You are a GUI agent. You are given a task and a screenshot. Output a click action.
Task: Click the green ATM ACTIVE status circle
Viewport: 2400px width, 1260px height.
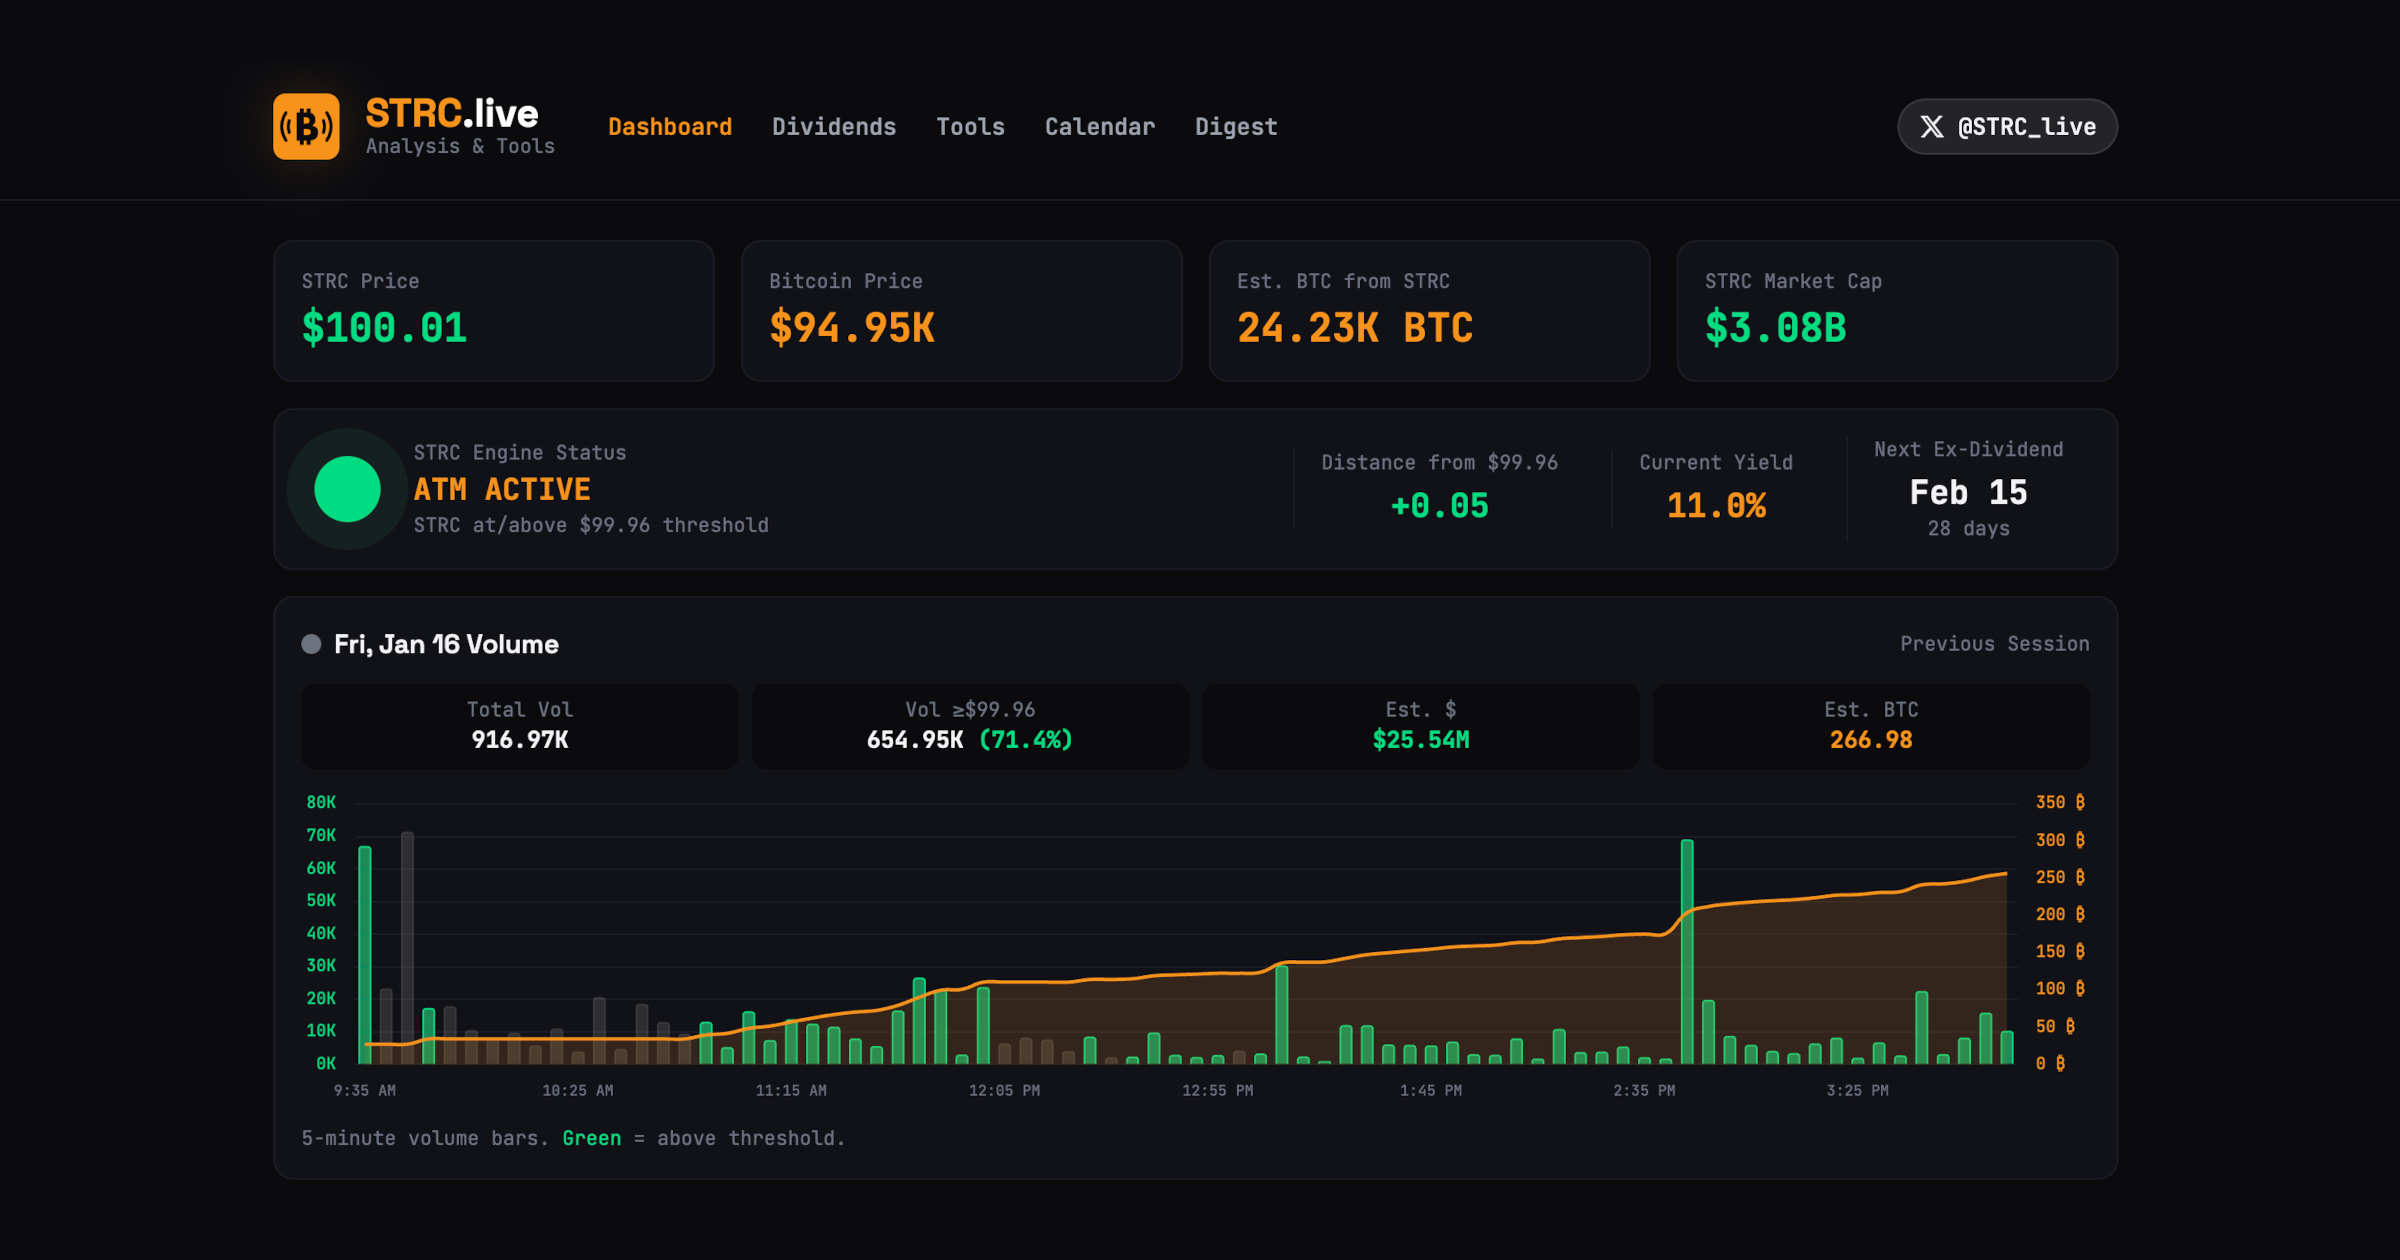pos(347,489)
